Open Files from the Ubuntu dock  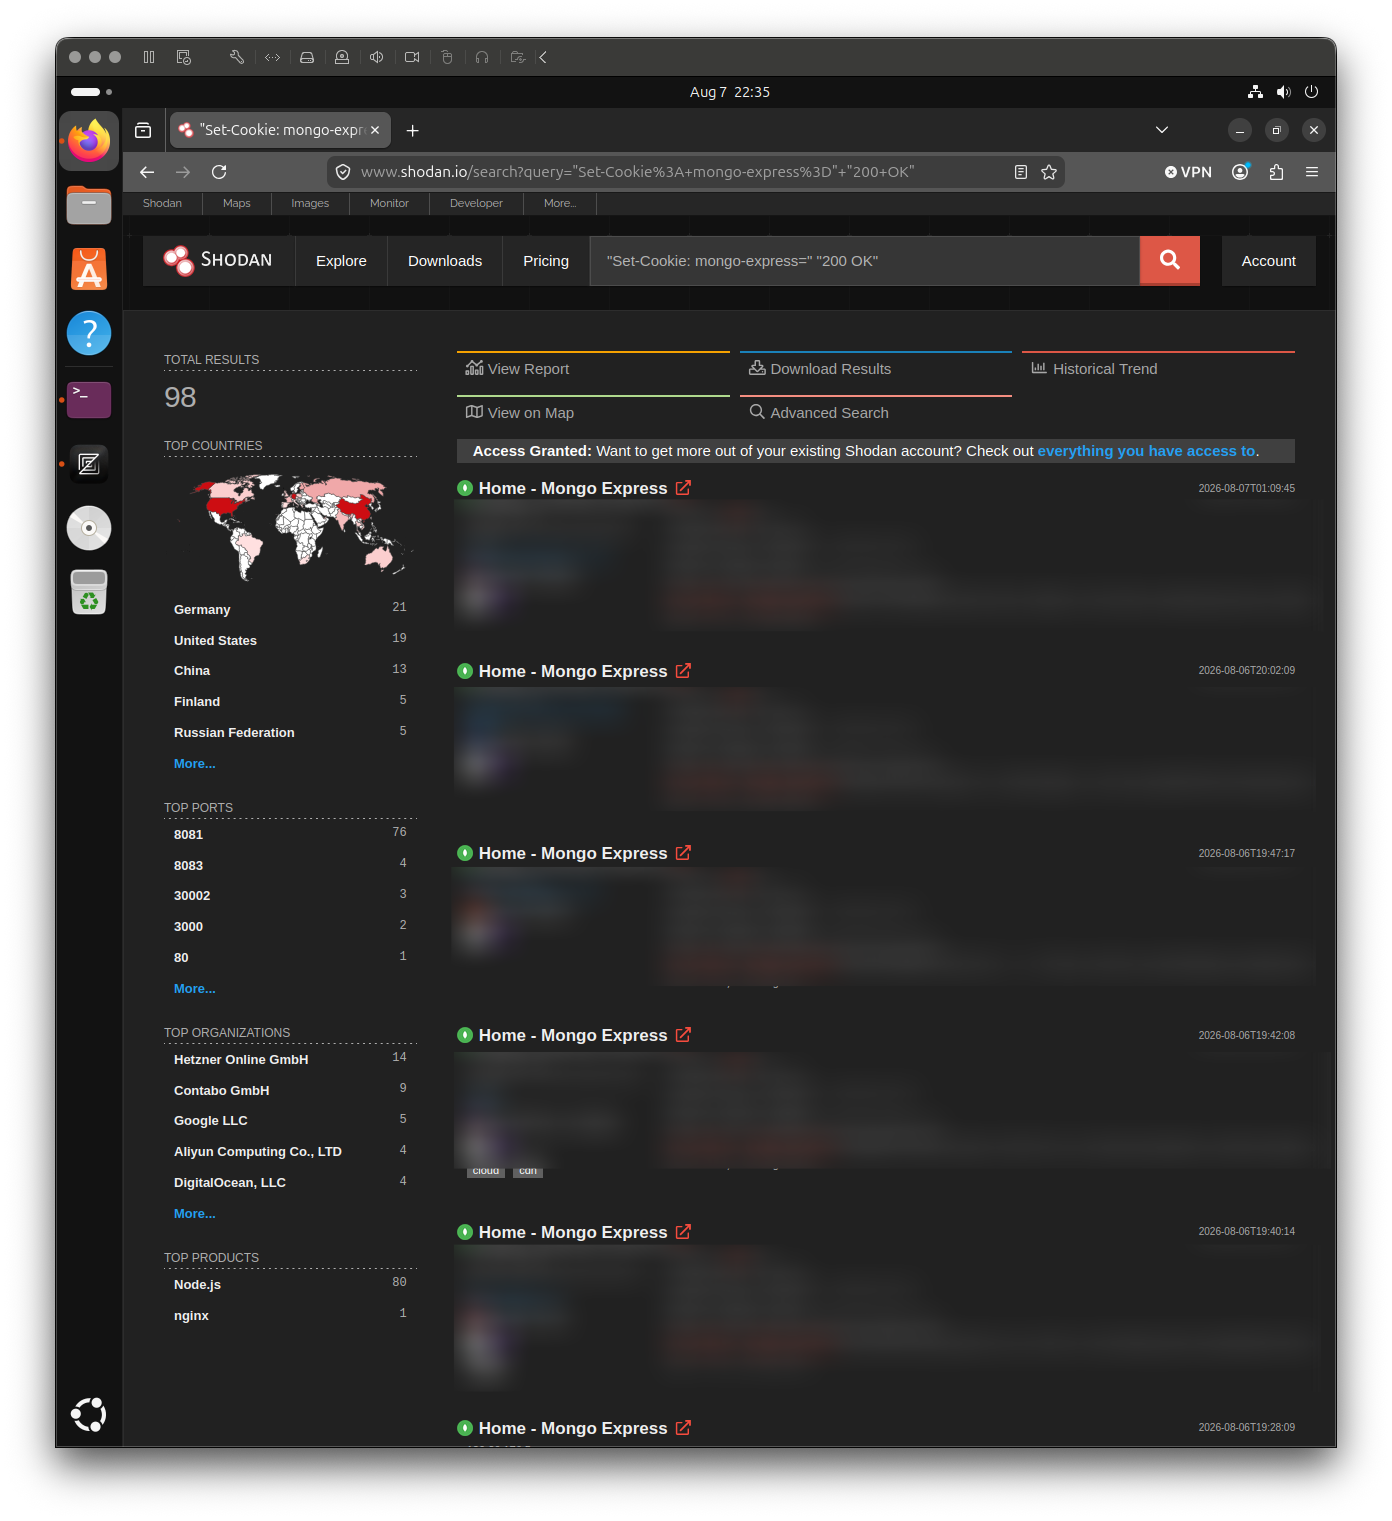89,205
